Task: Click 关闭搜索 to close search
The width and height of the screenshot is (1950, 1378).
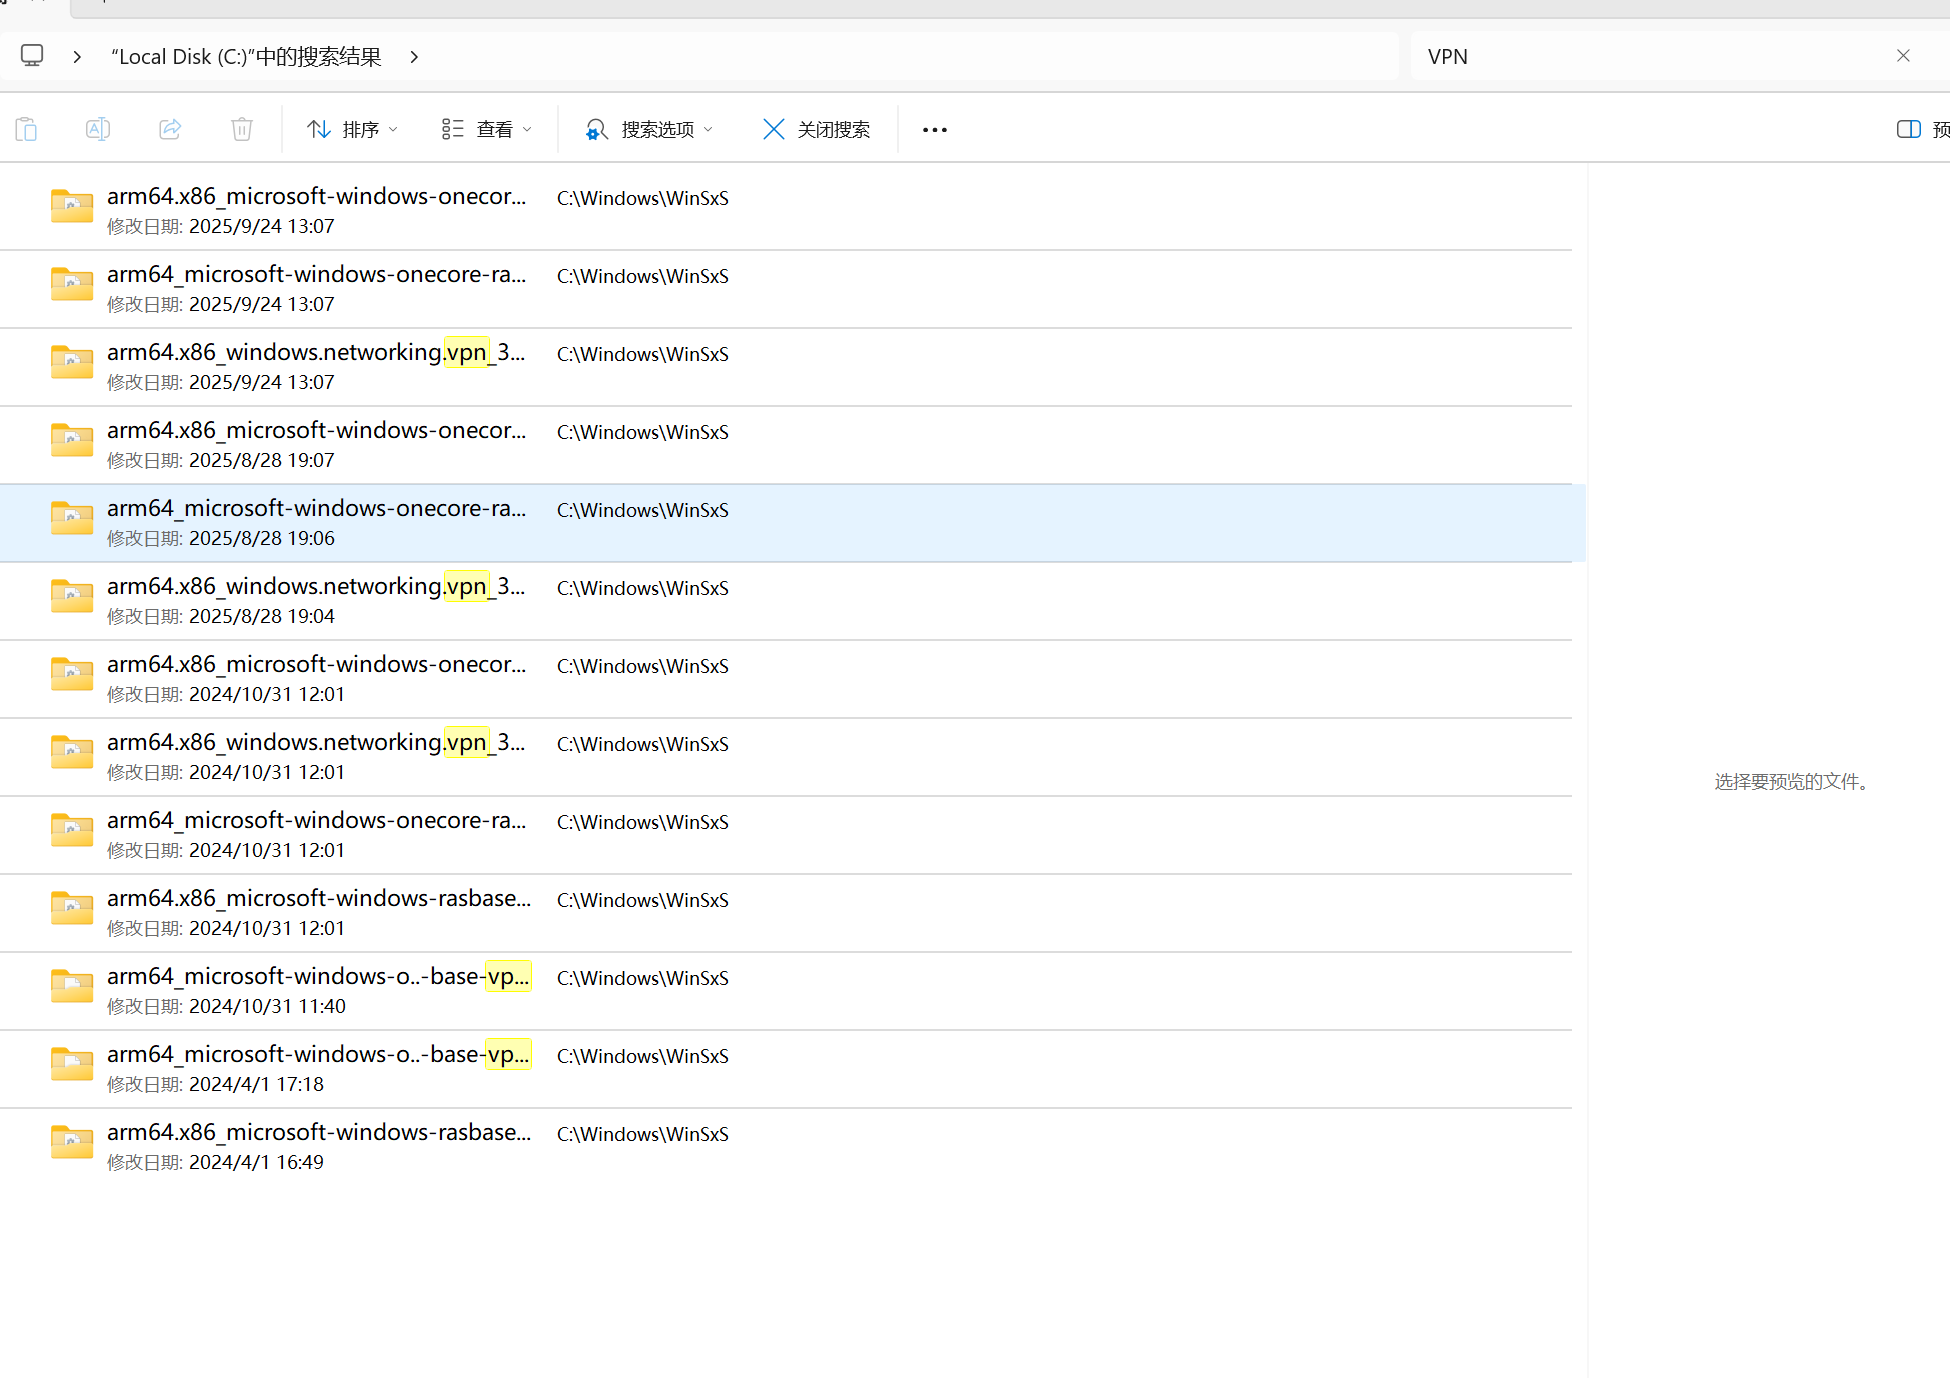Action: 817,129
